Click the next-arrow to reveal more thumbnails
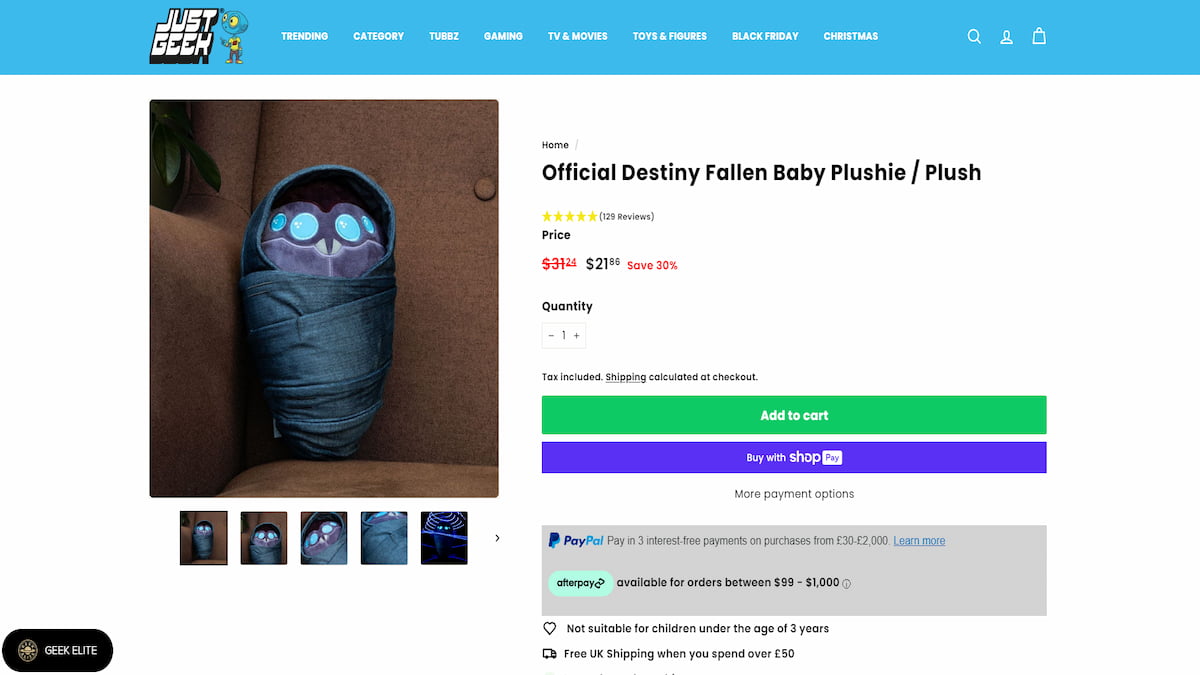1200x675 pixels. click(497, 537)
